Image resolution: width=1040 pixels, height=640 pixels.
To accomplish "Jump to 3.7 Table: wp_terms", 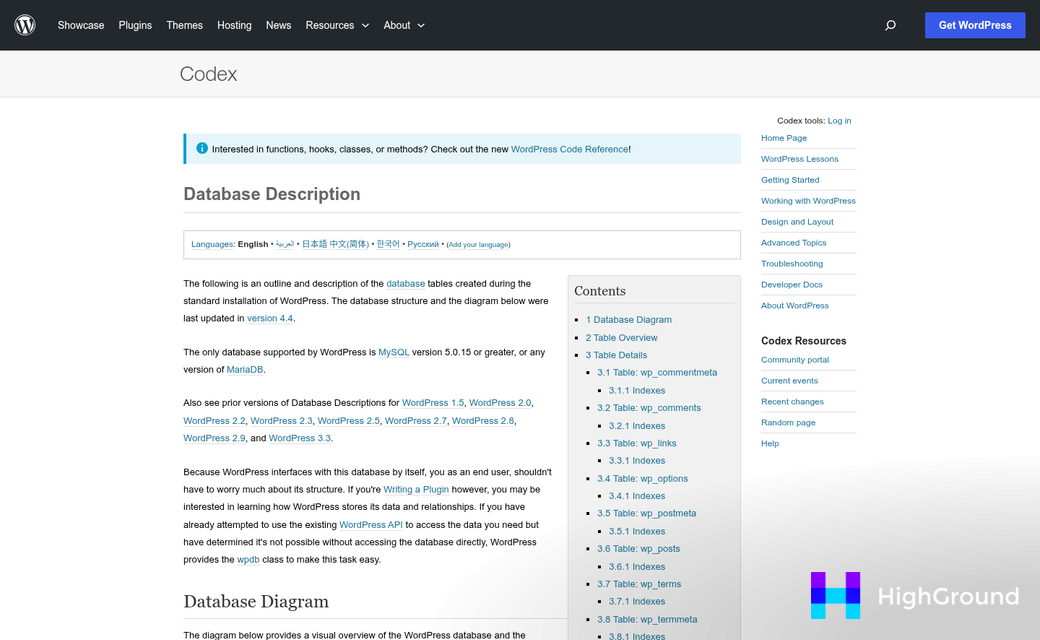I will 639,584.
